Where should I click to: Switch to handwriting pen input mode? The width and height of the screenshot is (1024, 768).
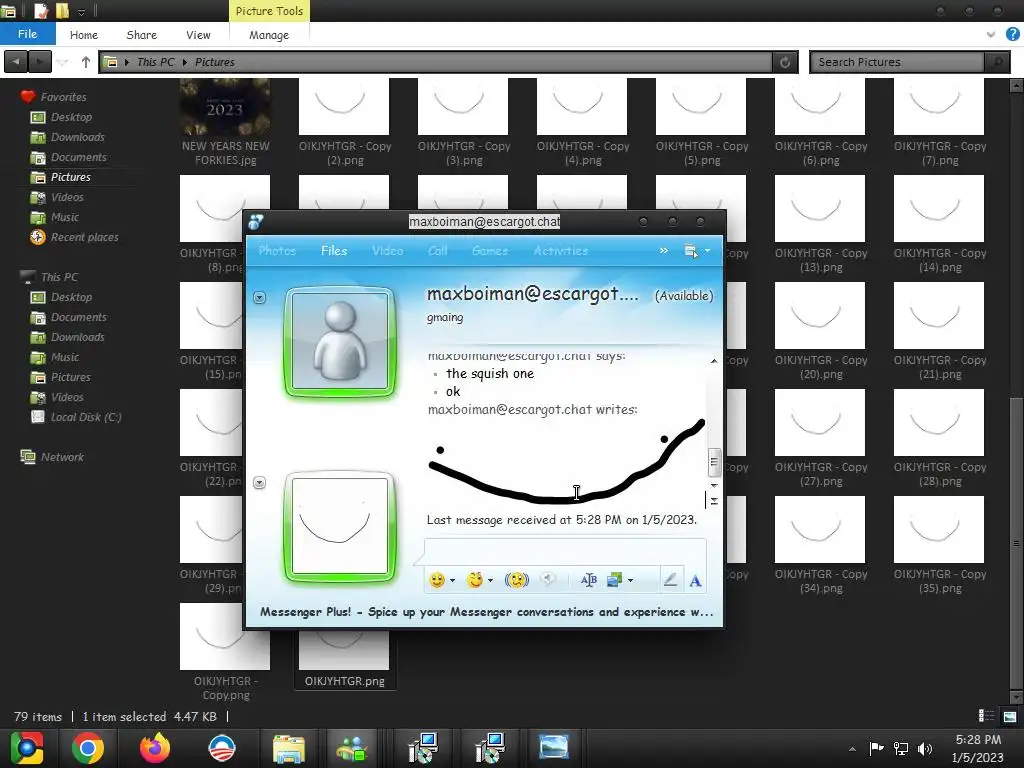click(670, 580)
